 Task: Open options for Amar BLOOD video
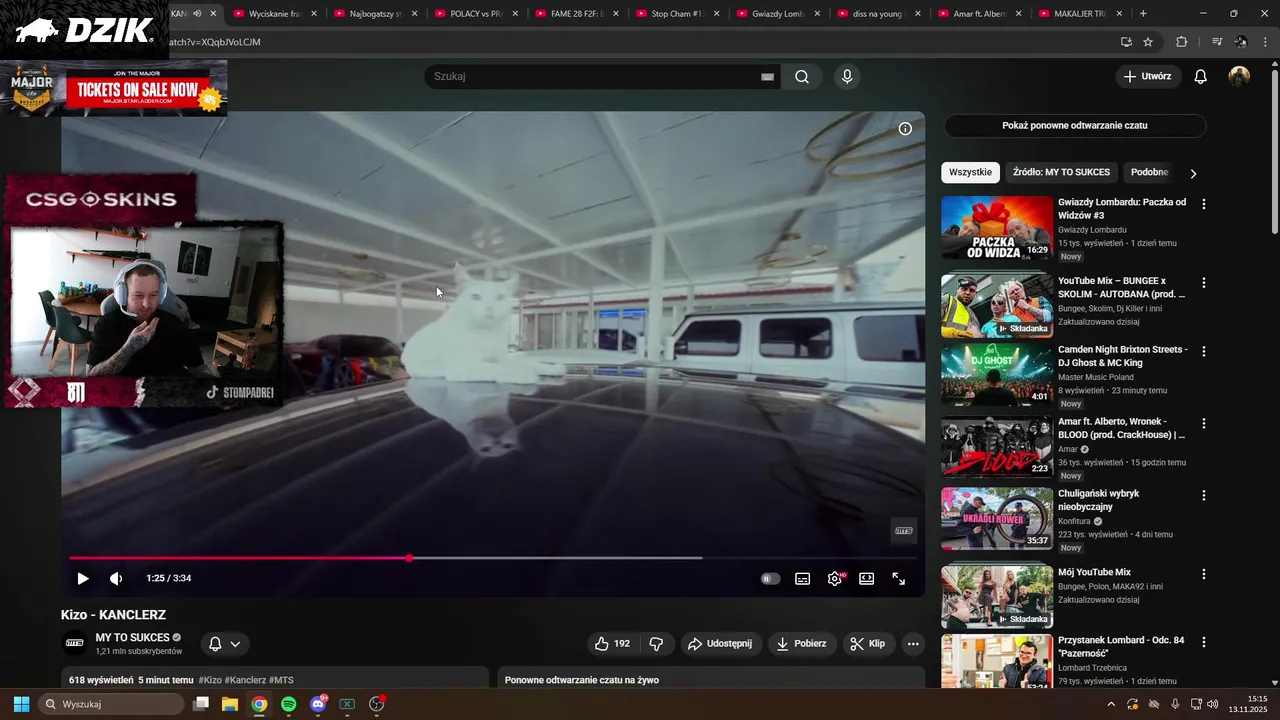click(x=1204, y=424)
